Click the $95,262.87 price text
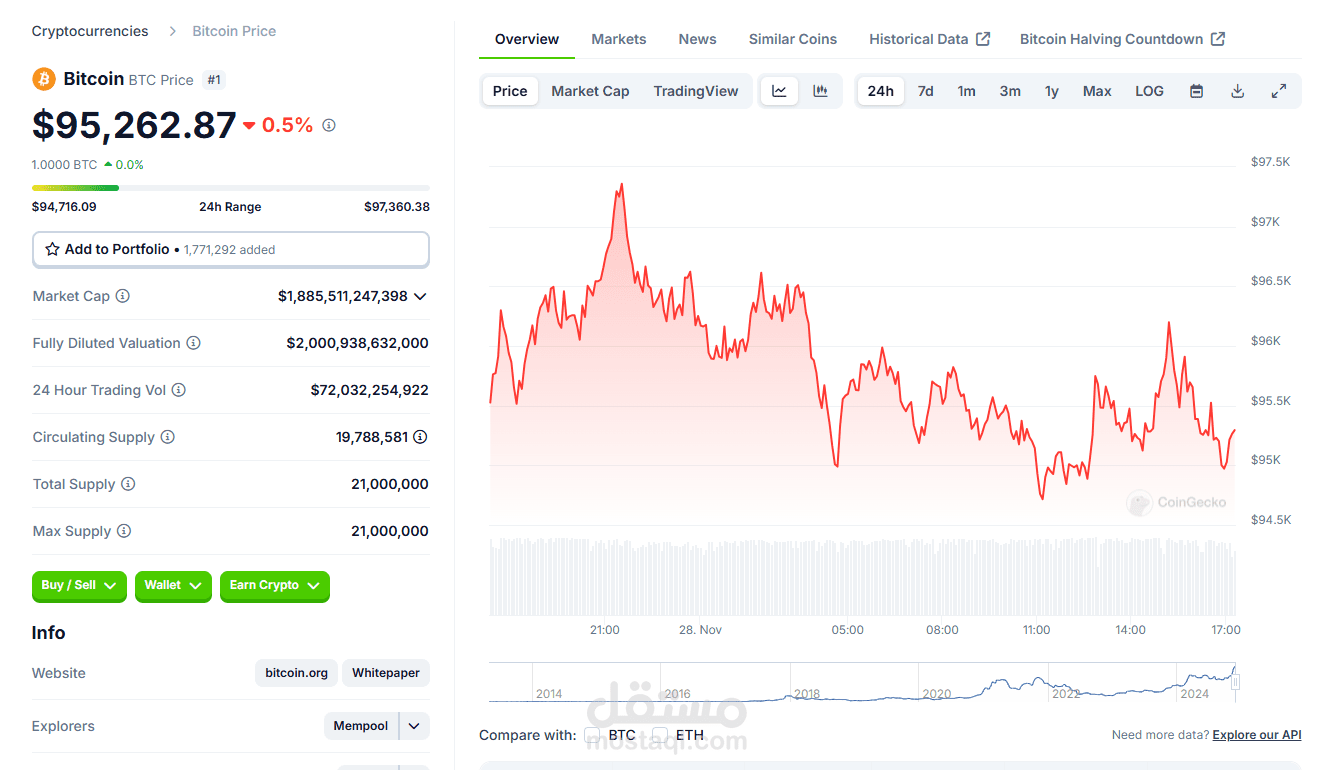 click(134, 125)
